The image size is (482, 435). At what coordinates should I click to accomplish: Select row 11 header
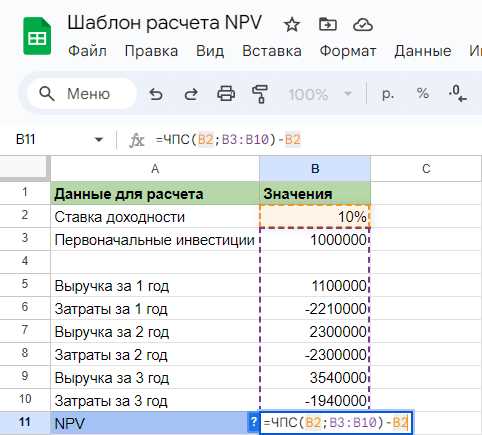(25, 423)
